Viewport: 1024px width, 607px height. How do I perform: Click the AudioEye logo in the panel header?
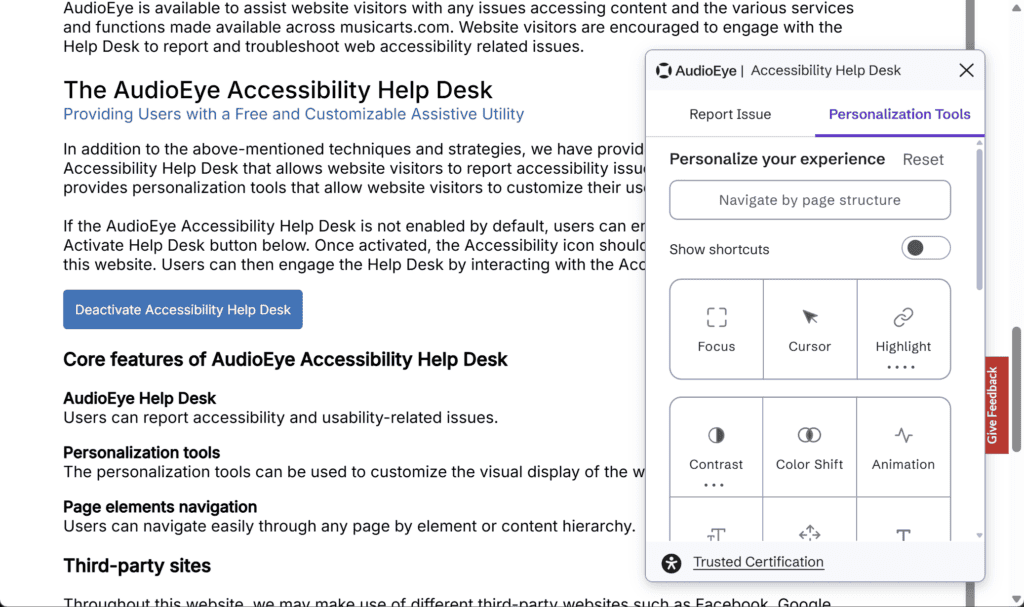662,70
